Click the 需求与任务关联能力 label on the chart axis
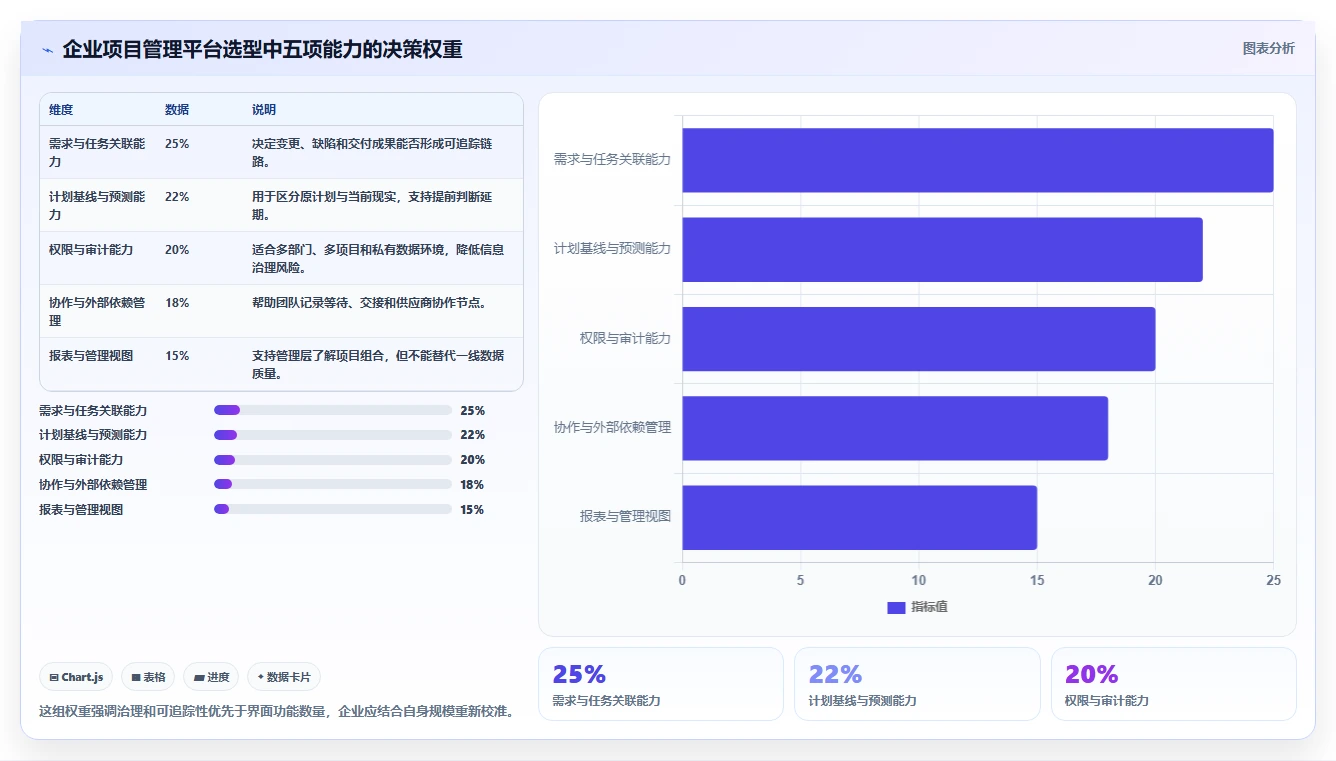The width and height of the screenshot is (1336, 761). click(612, 160)
